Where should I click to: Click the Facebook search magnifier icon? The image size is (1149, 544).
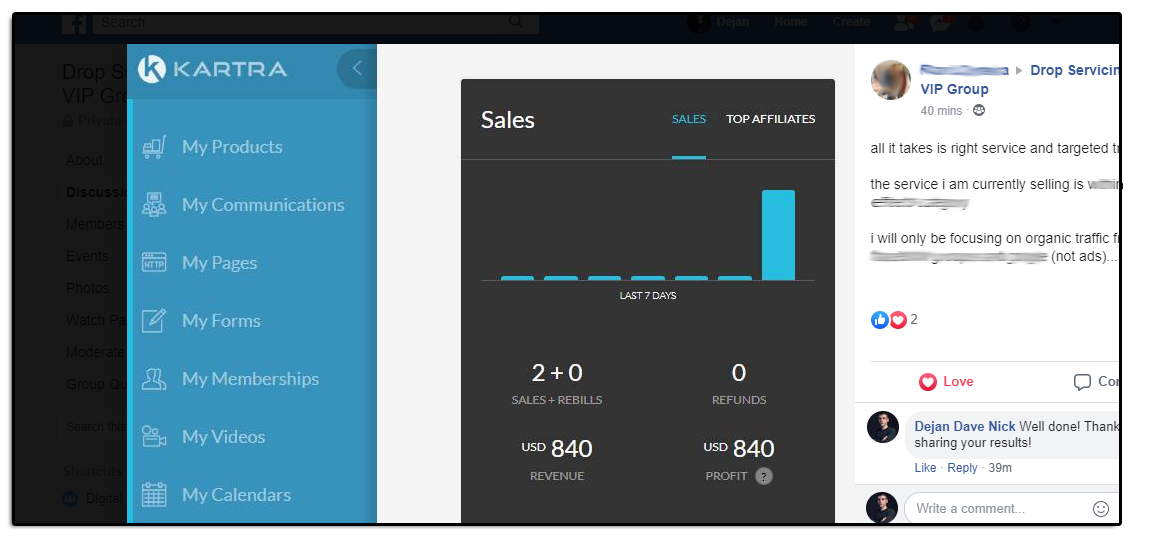coord(517,23)
